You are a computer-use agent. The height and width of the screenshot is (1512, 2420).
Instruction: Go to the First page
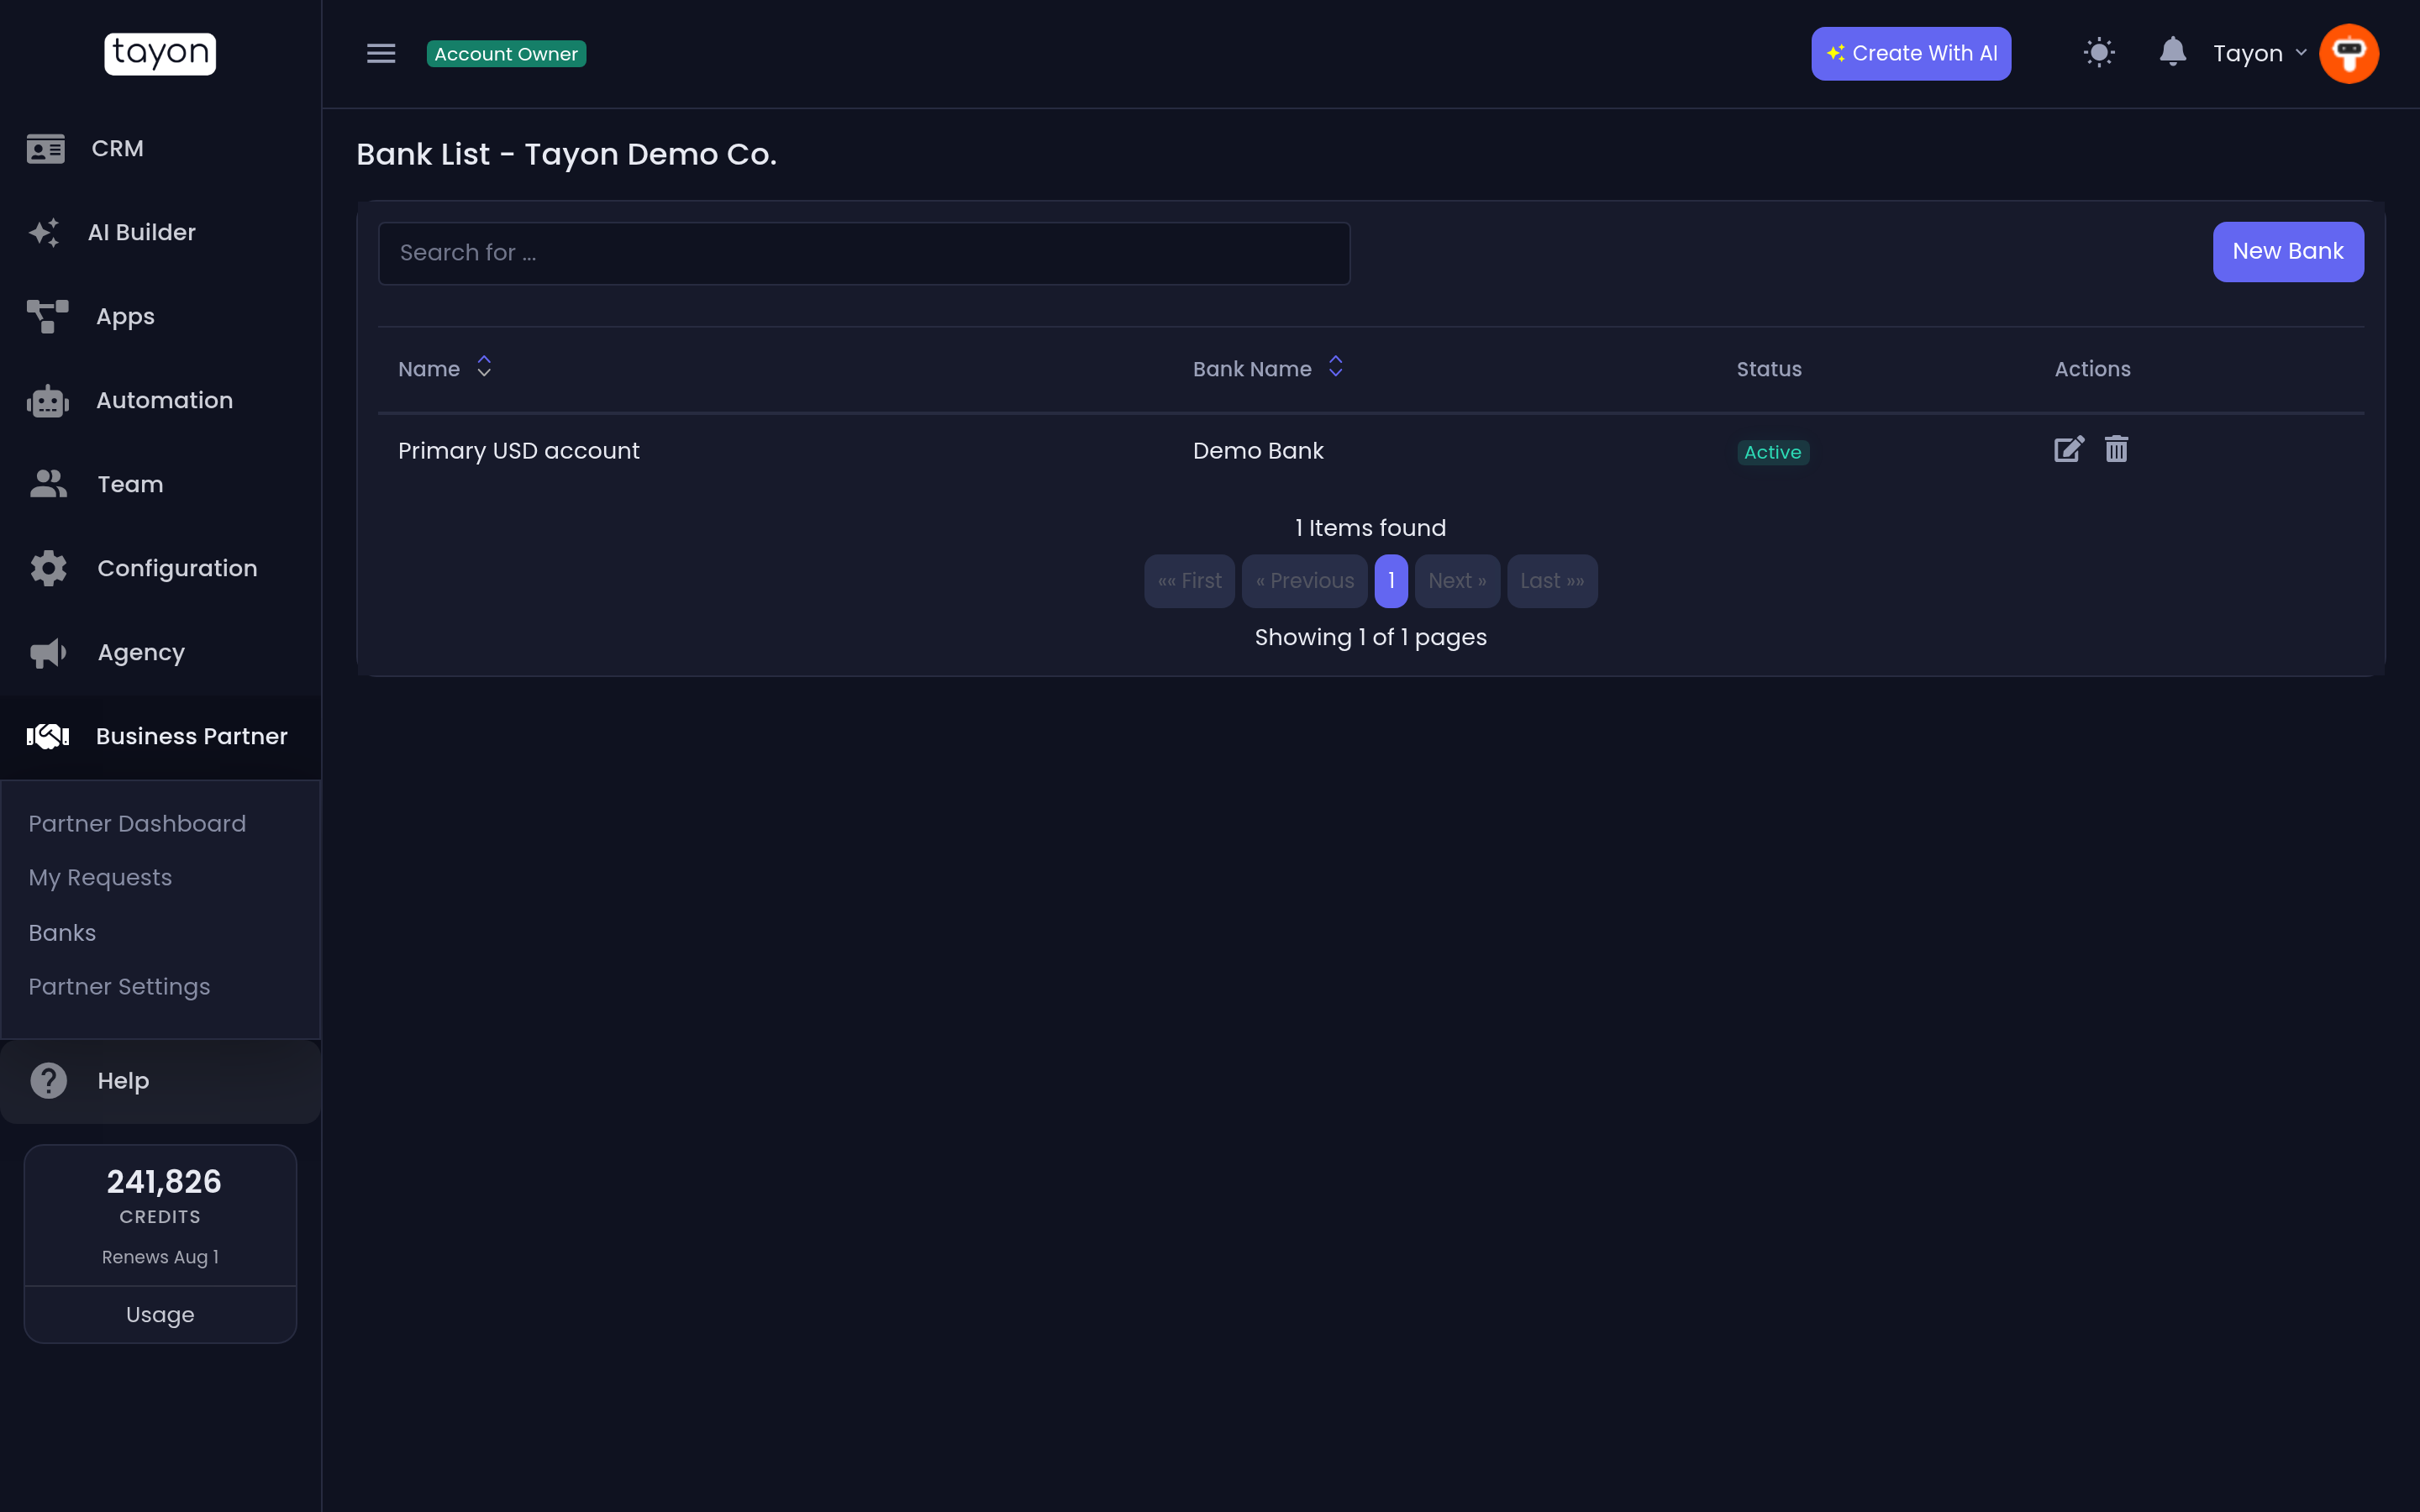click(x=1189, y=581)
